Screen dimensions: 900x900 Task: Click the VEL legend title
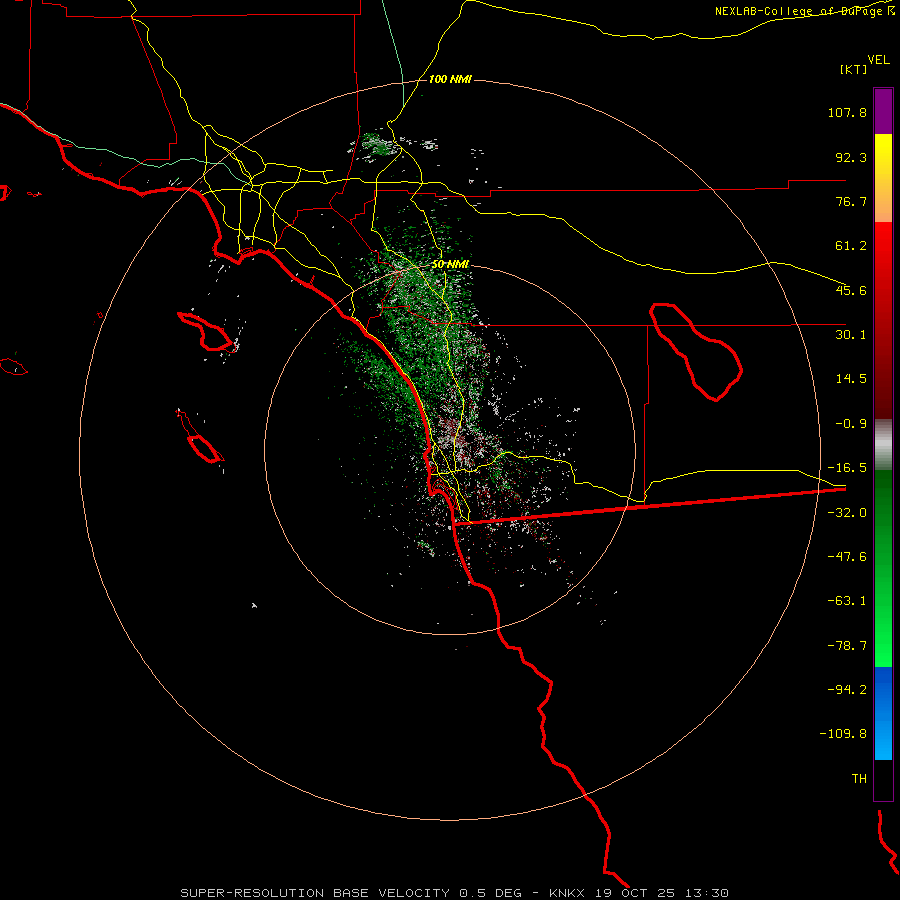click(x=878, y=59)
